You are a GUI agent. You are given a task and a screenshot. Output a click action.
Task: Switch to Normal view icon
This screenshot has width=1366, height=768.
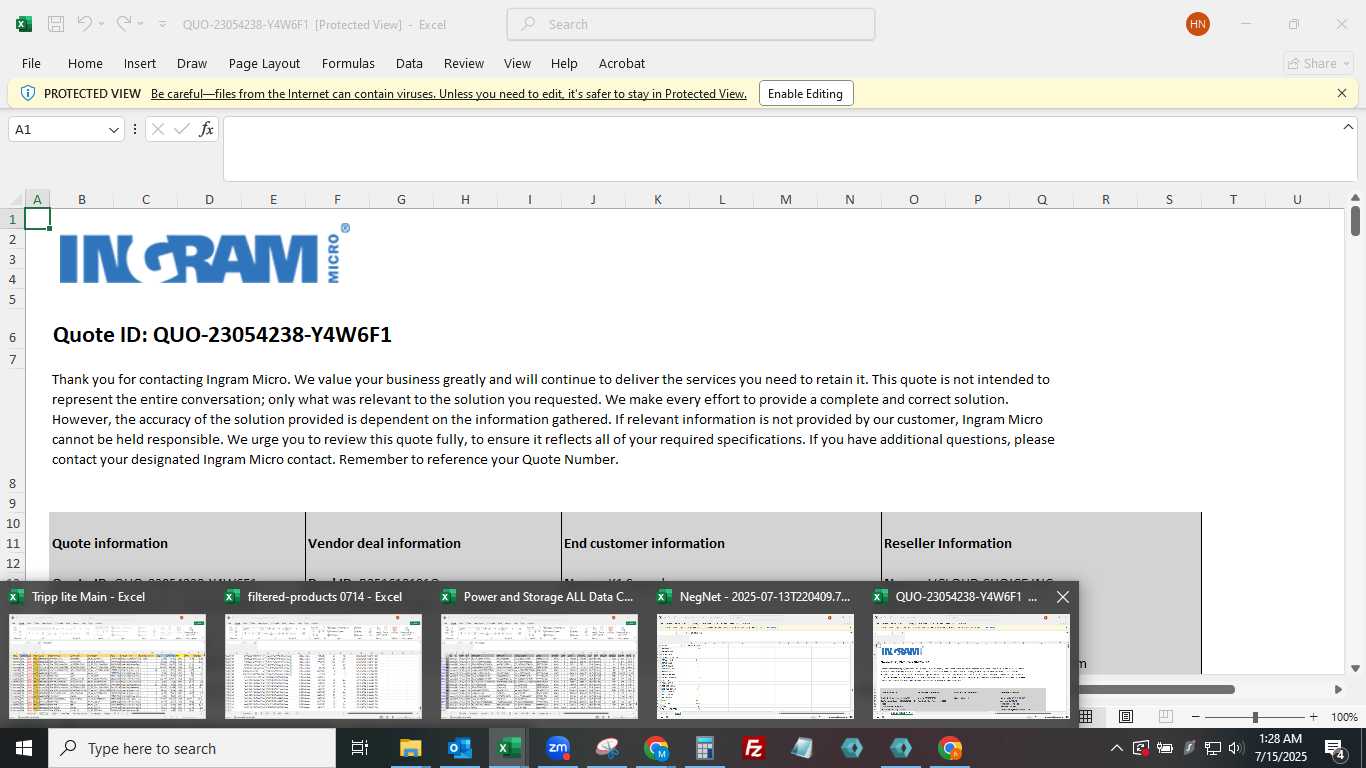click(1086, 717)
